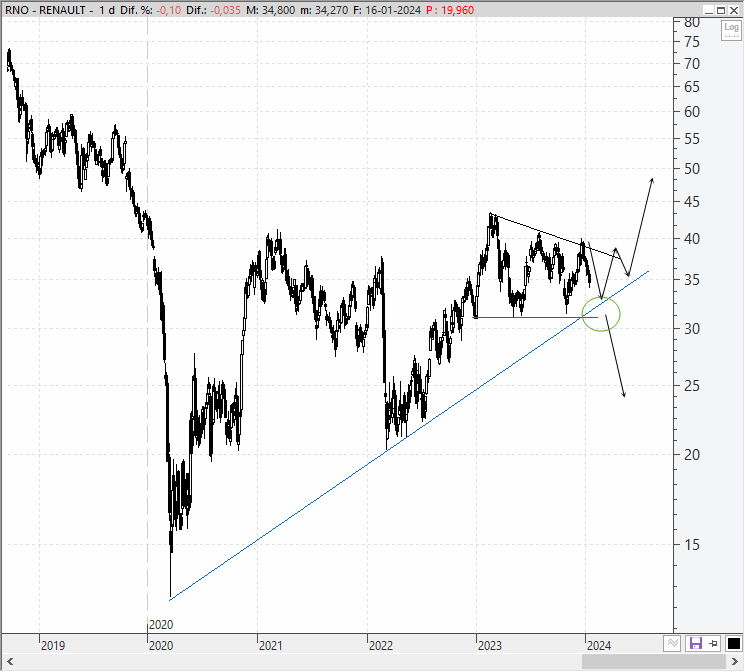
Task: Click the 2023 time axis label
Action: [490, 645]
